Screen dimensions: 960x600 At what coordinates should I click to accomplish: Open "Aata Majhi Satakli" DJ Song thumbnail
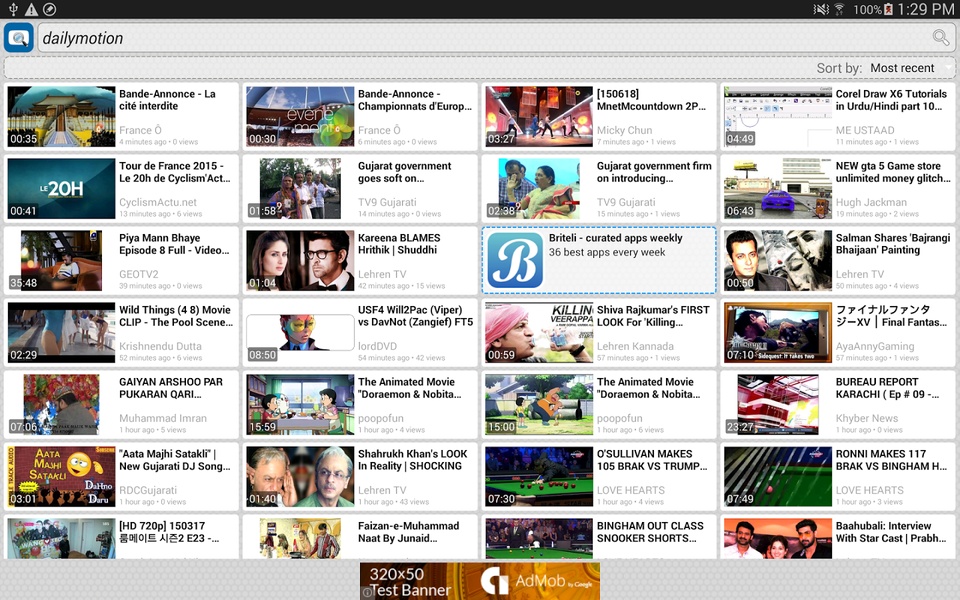(x=61, y=476)
